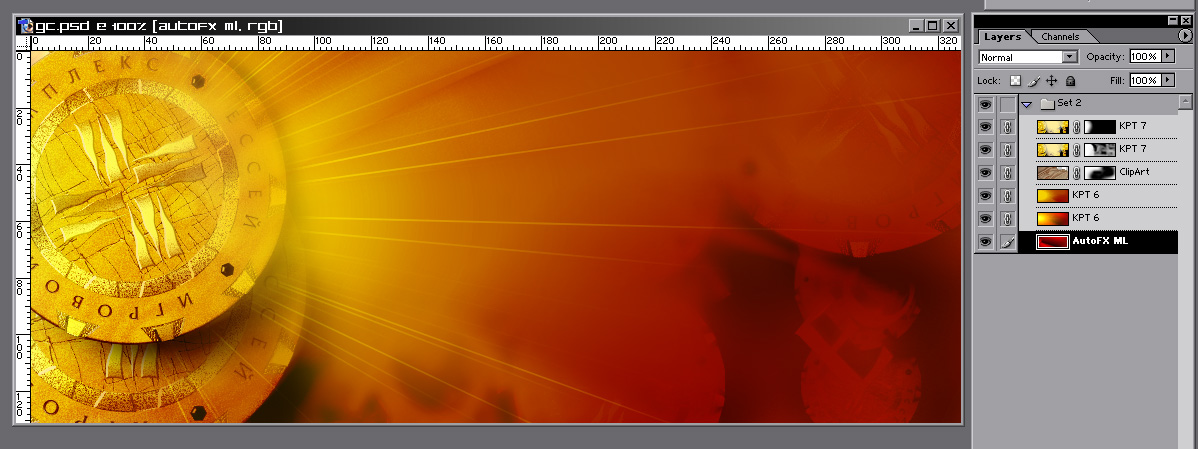This screenshot has width=1198, height=449.
Task: Click the solid black mask of topmost KPT 7
Action: pos(1099,127)
